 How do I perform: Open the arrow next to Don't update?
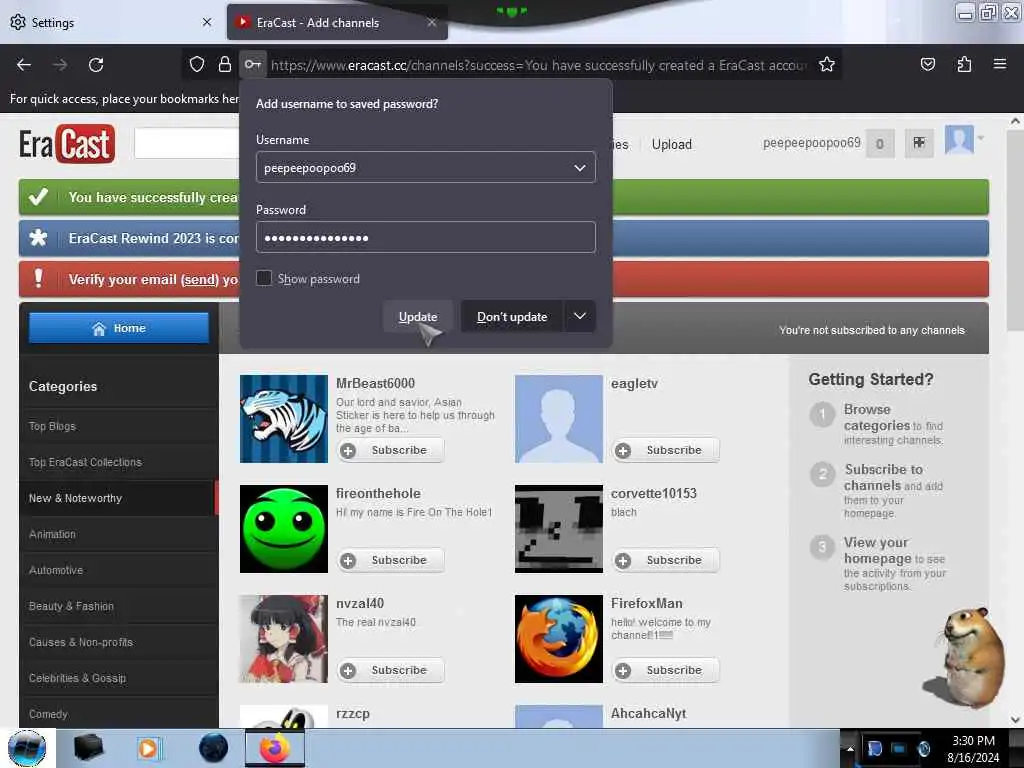pos(580,316)
